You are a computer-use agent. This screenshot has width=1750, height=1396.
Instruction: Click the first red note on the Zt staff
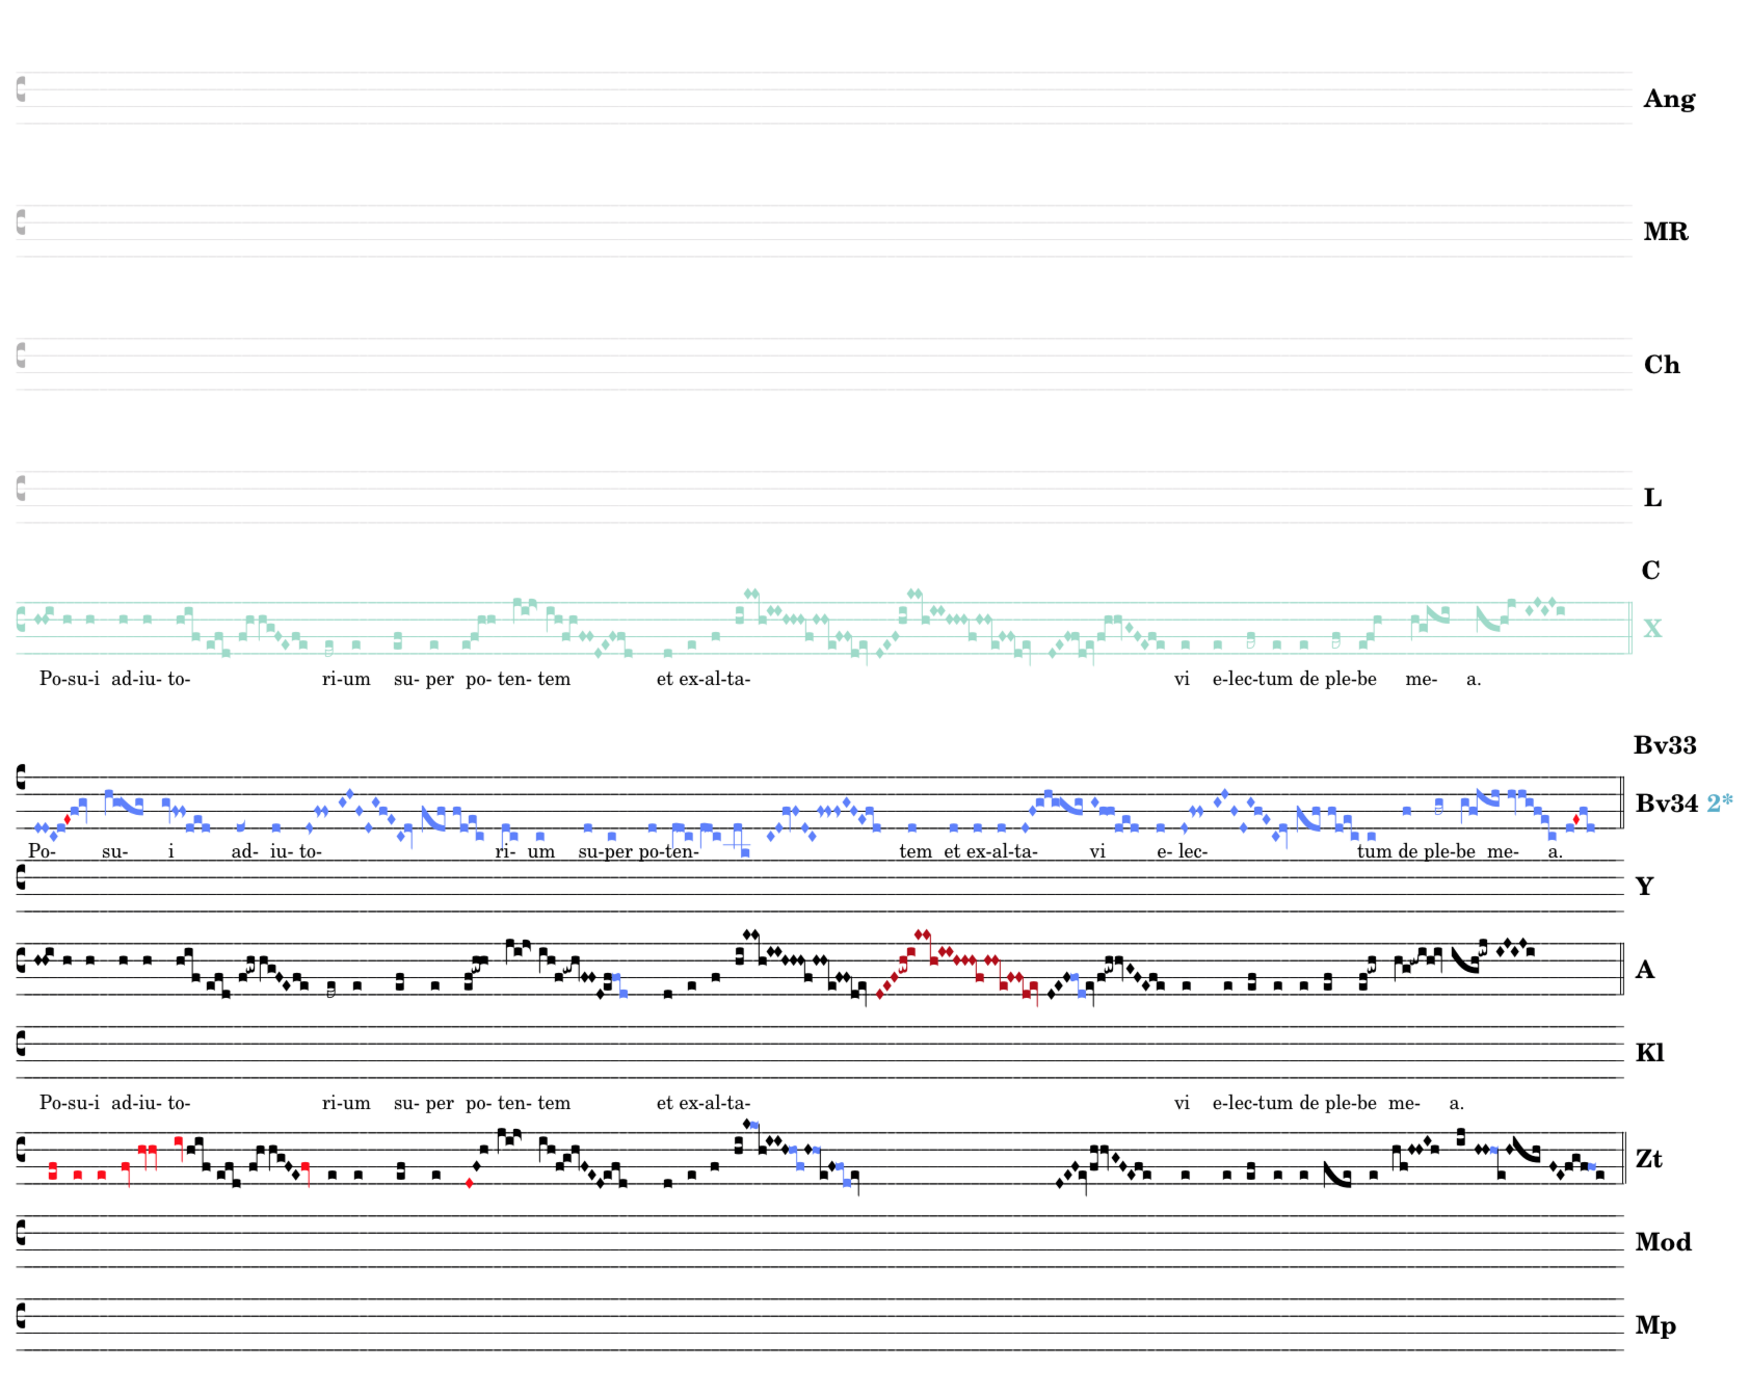[x=53, y=1170]
